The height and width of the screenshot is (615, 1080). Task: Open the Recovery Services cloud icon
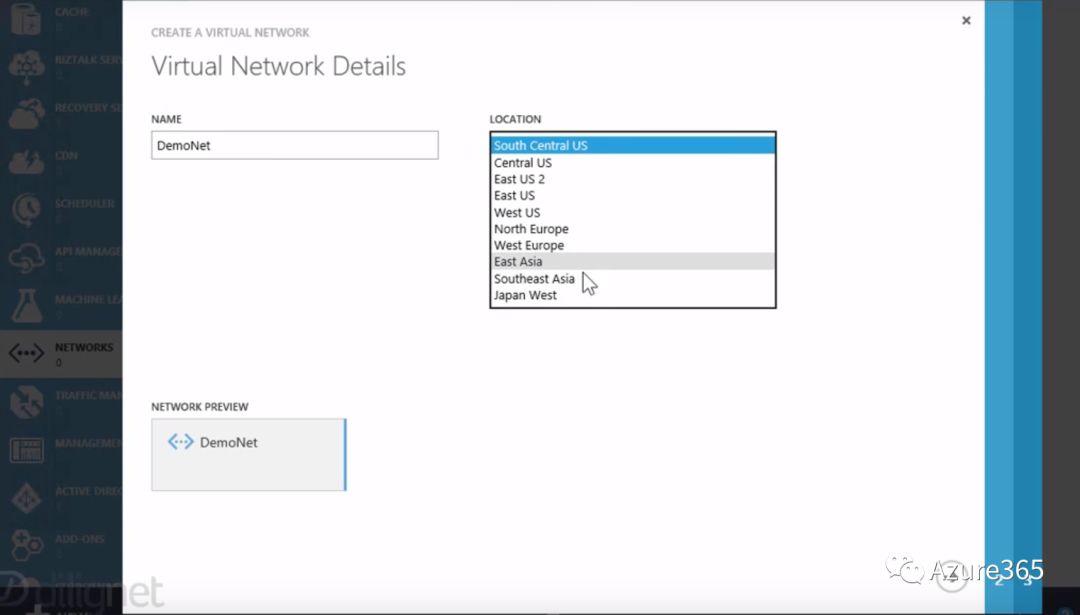(26, 114)
